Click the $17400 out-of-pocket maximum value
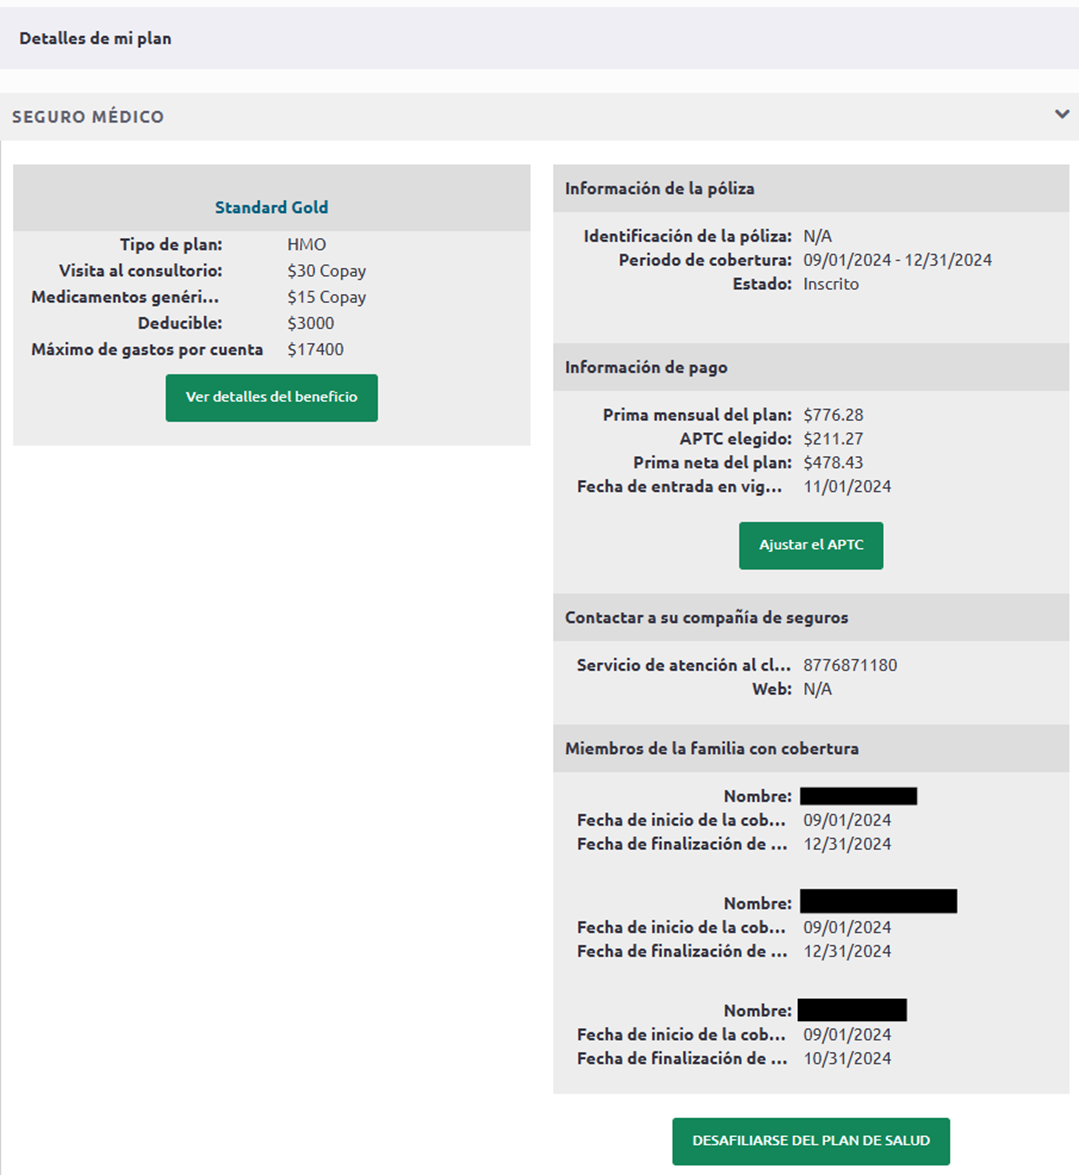This screenshot has width=1079, height=1175. click(315, 350)
